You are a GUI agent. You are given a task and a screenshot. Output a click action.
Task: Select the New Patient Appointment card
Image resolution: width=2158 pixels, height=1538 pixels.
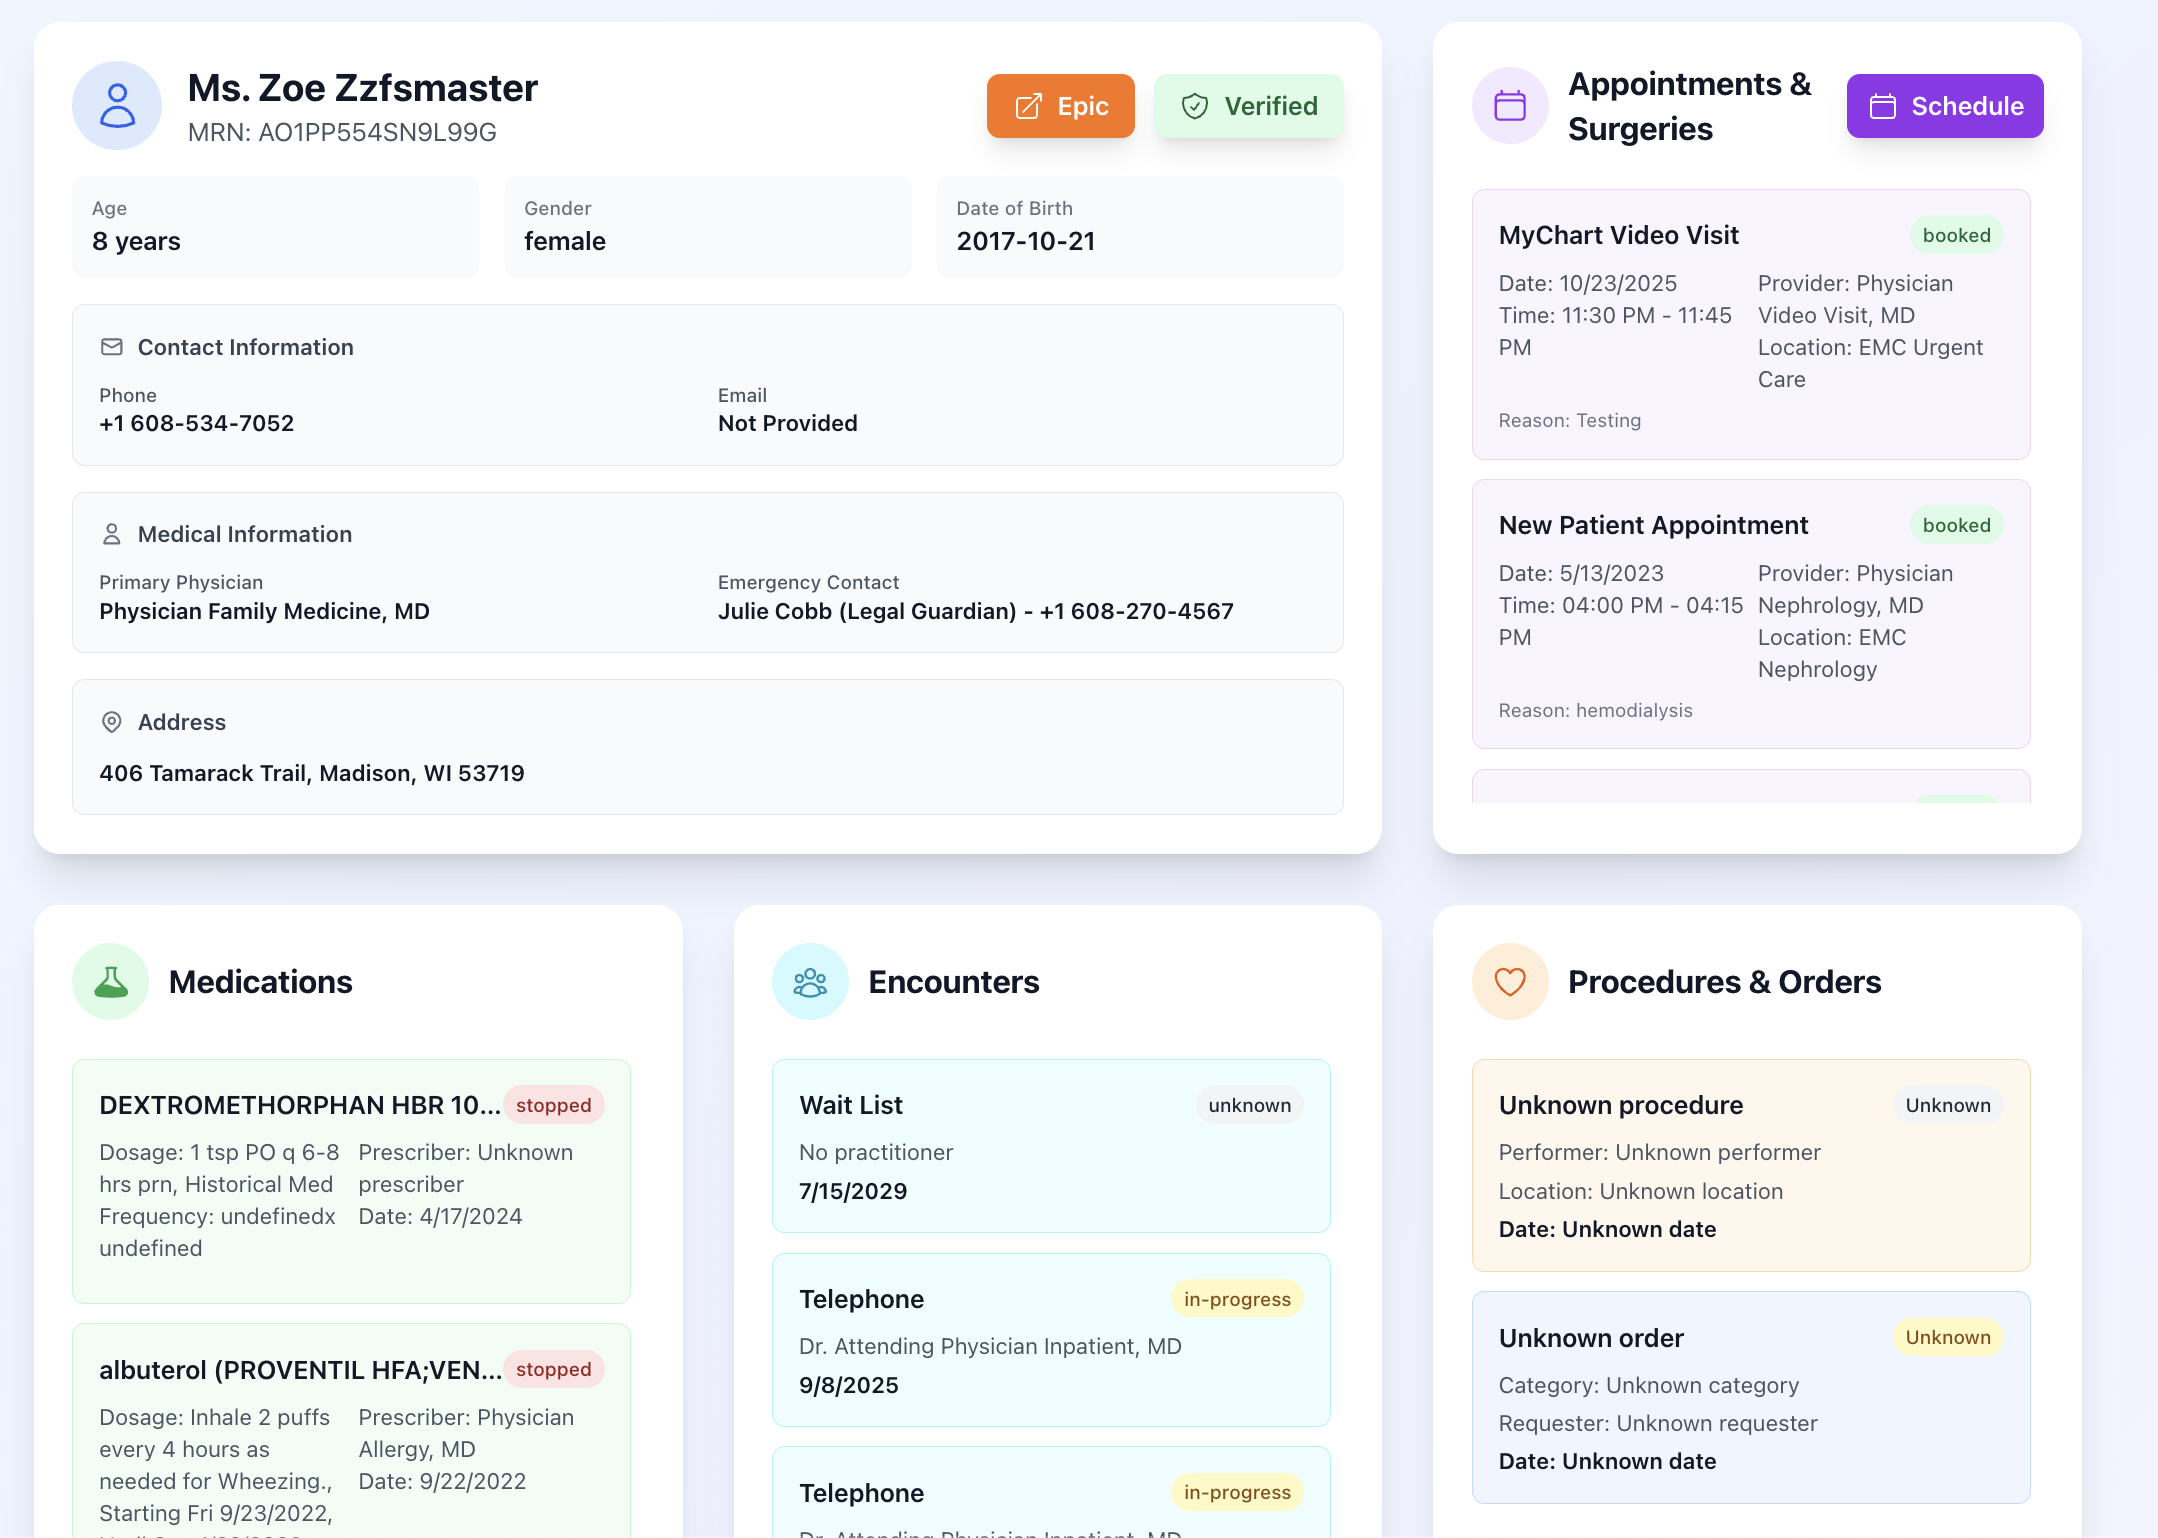[x=1750, y=614]
